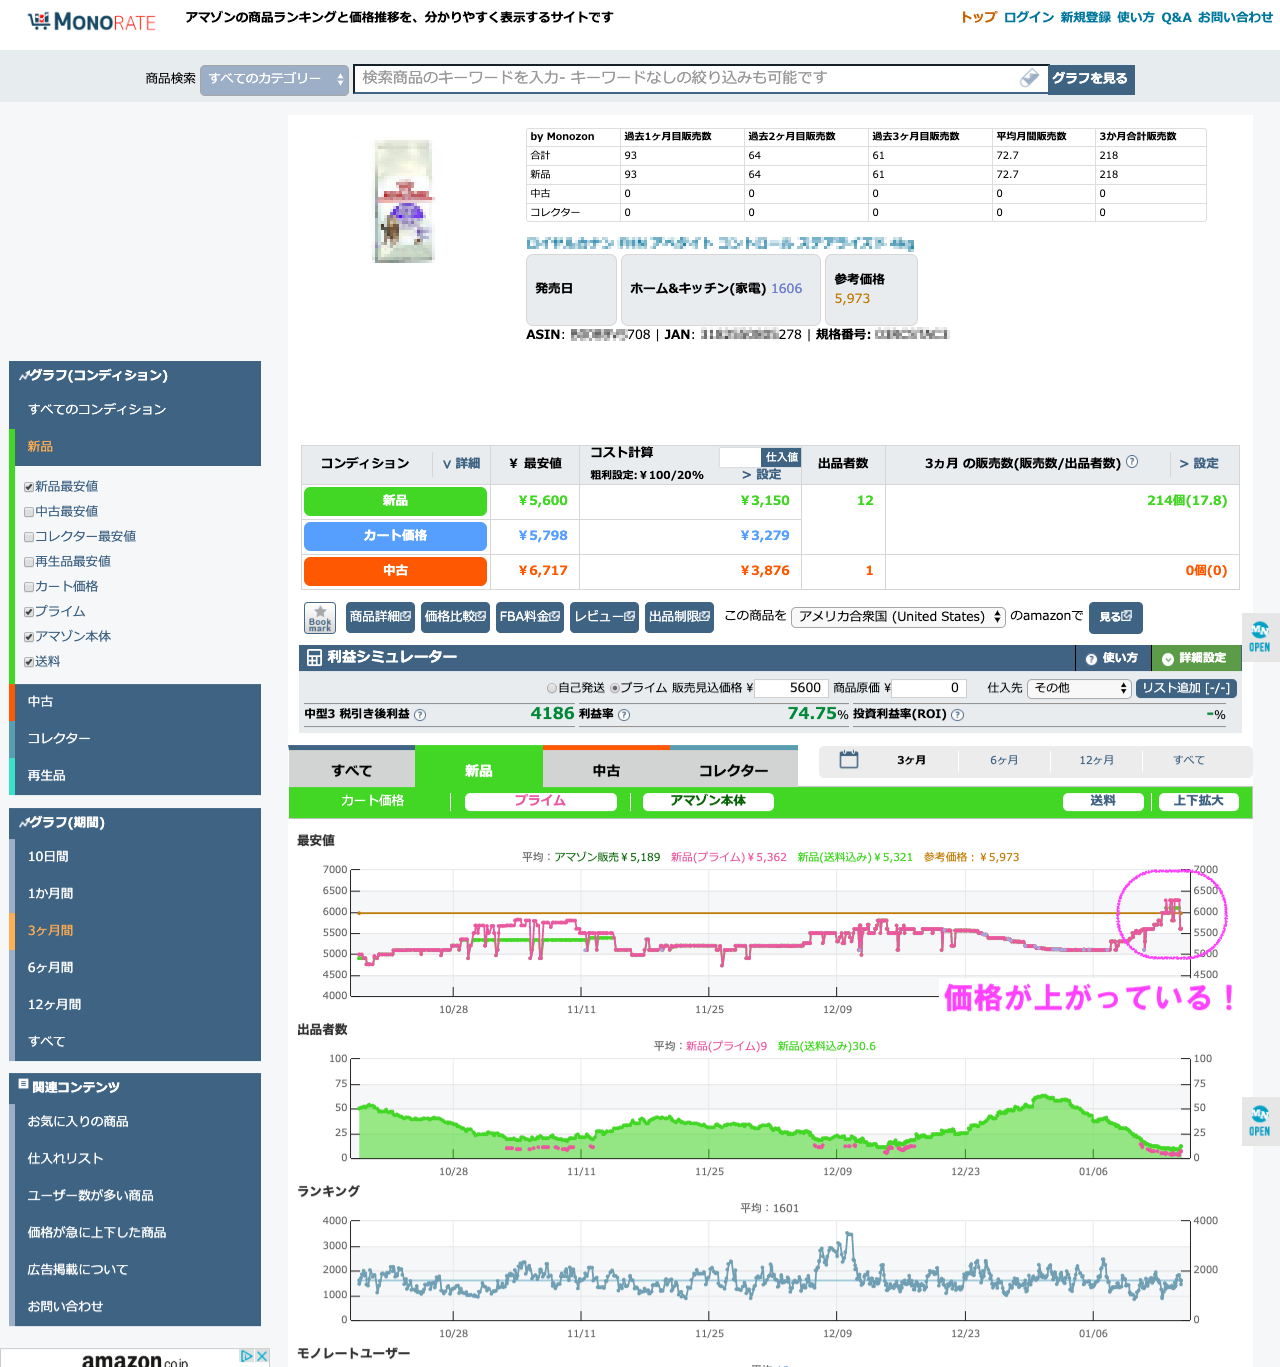The image size is (1280, 1367).
Task: Click the help icon beside 3ヵ月の販売数
Action: click(1132, 462)
